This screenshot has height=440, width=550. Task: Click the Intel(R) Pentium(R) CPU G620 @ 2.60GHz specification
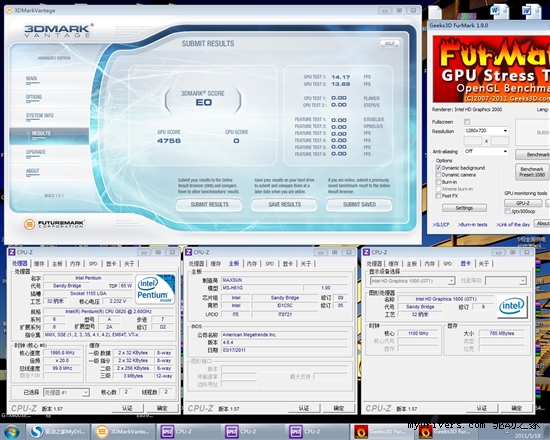108,312
